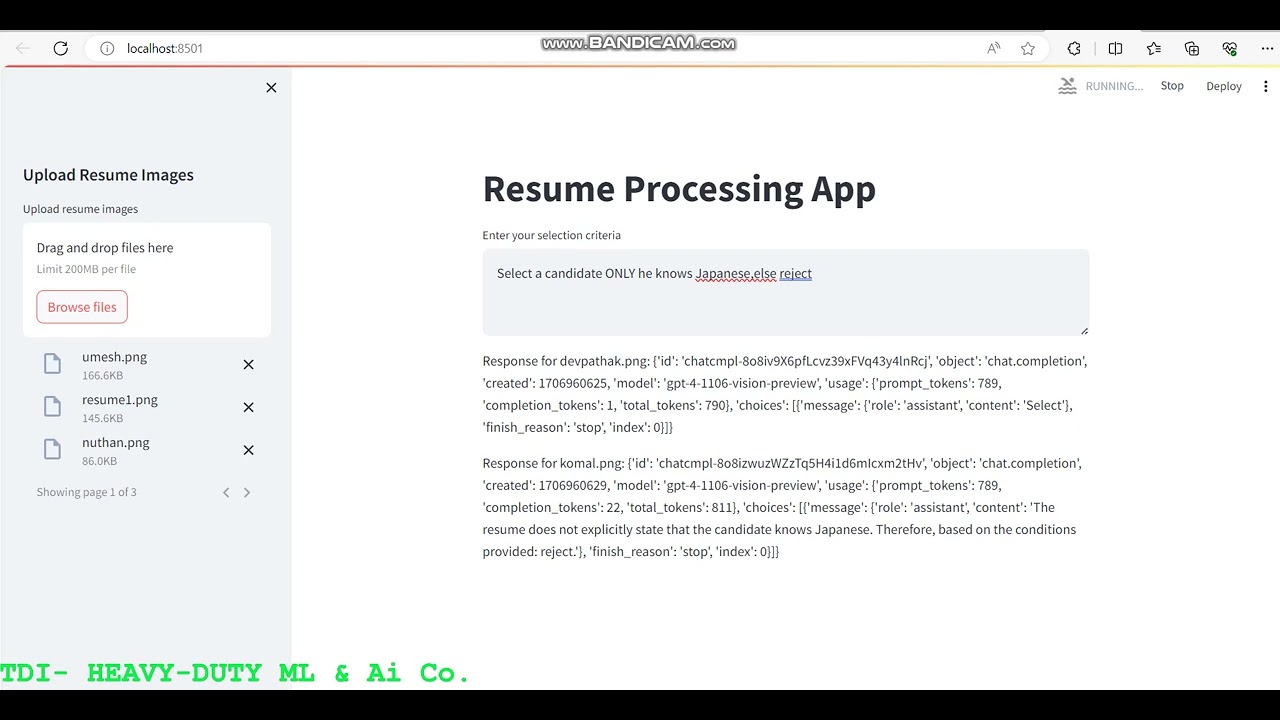1280x720 pixels.
Task: Click the Browse files button
Action: [x=82, y=307]
